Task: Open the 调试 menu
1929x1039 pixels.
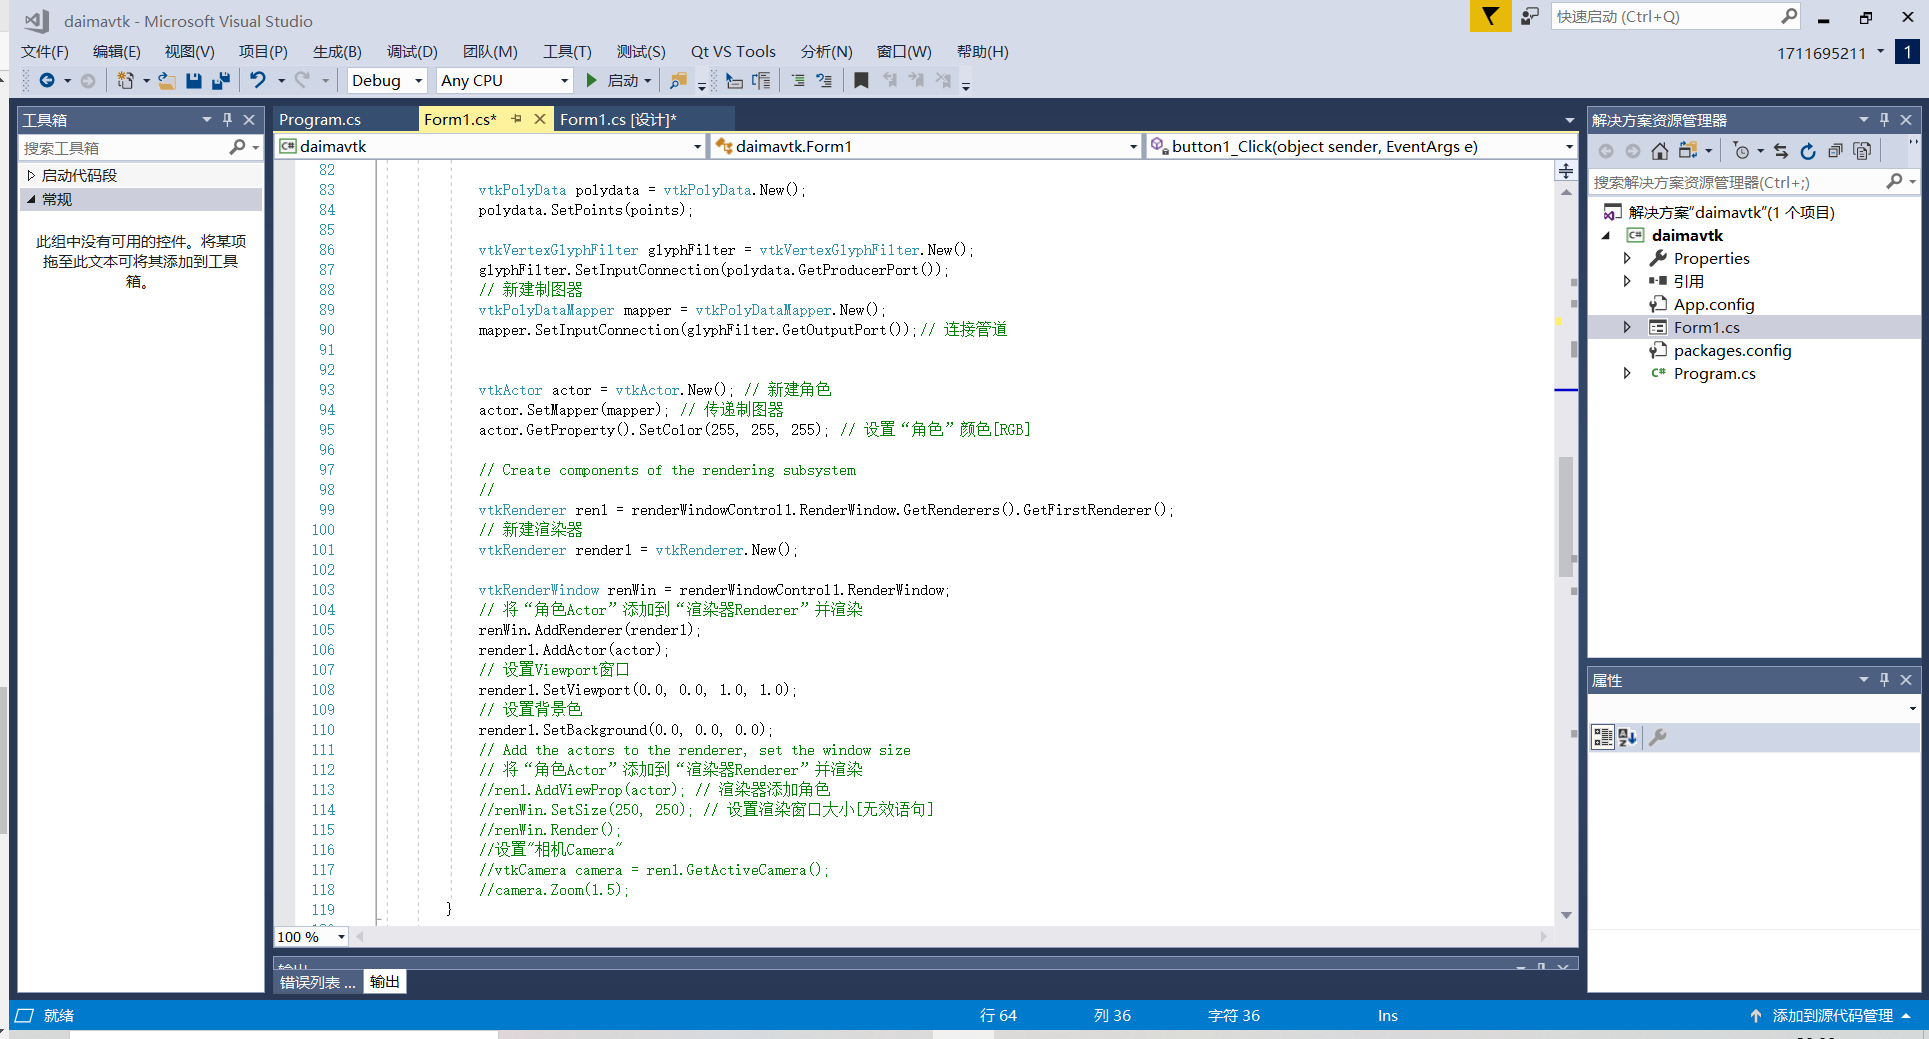Action: [x=411, y=51]
